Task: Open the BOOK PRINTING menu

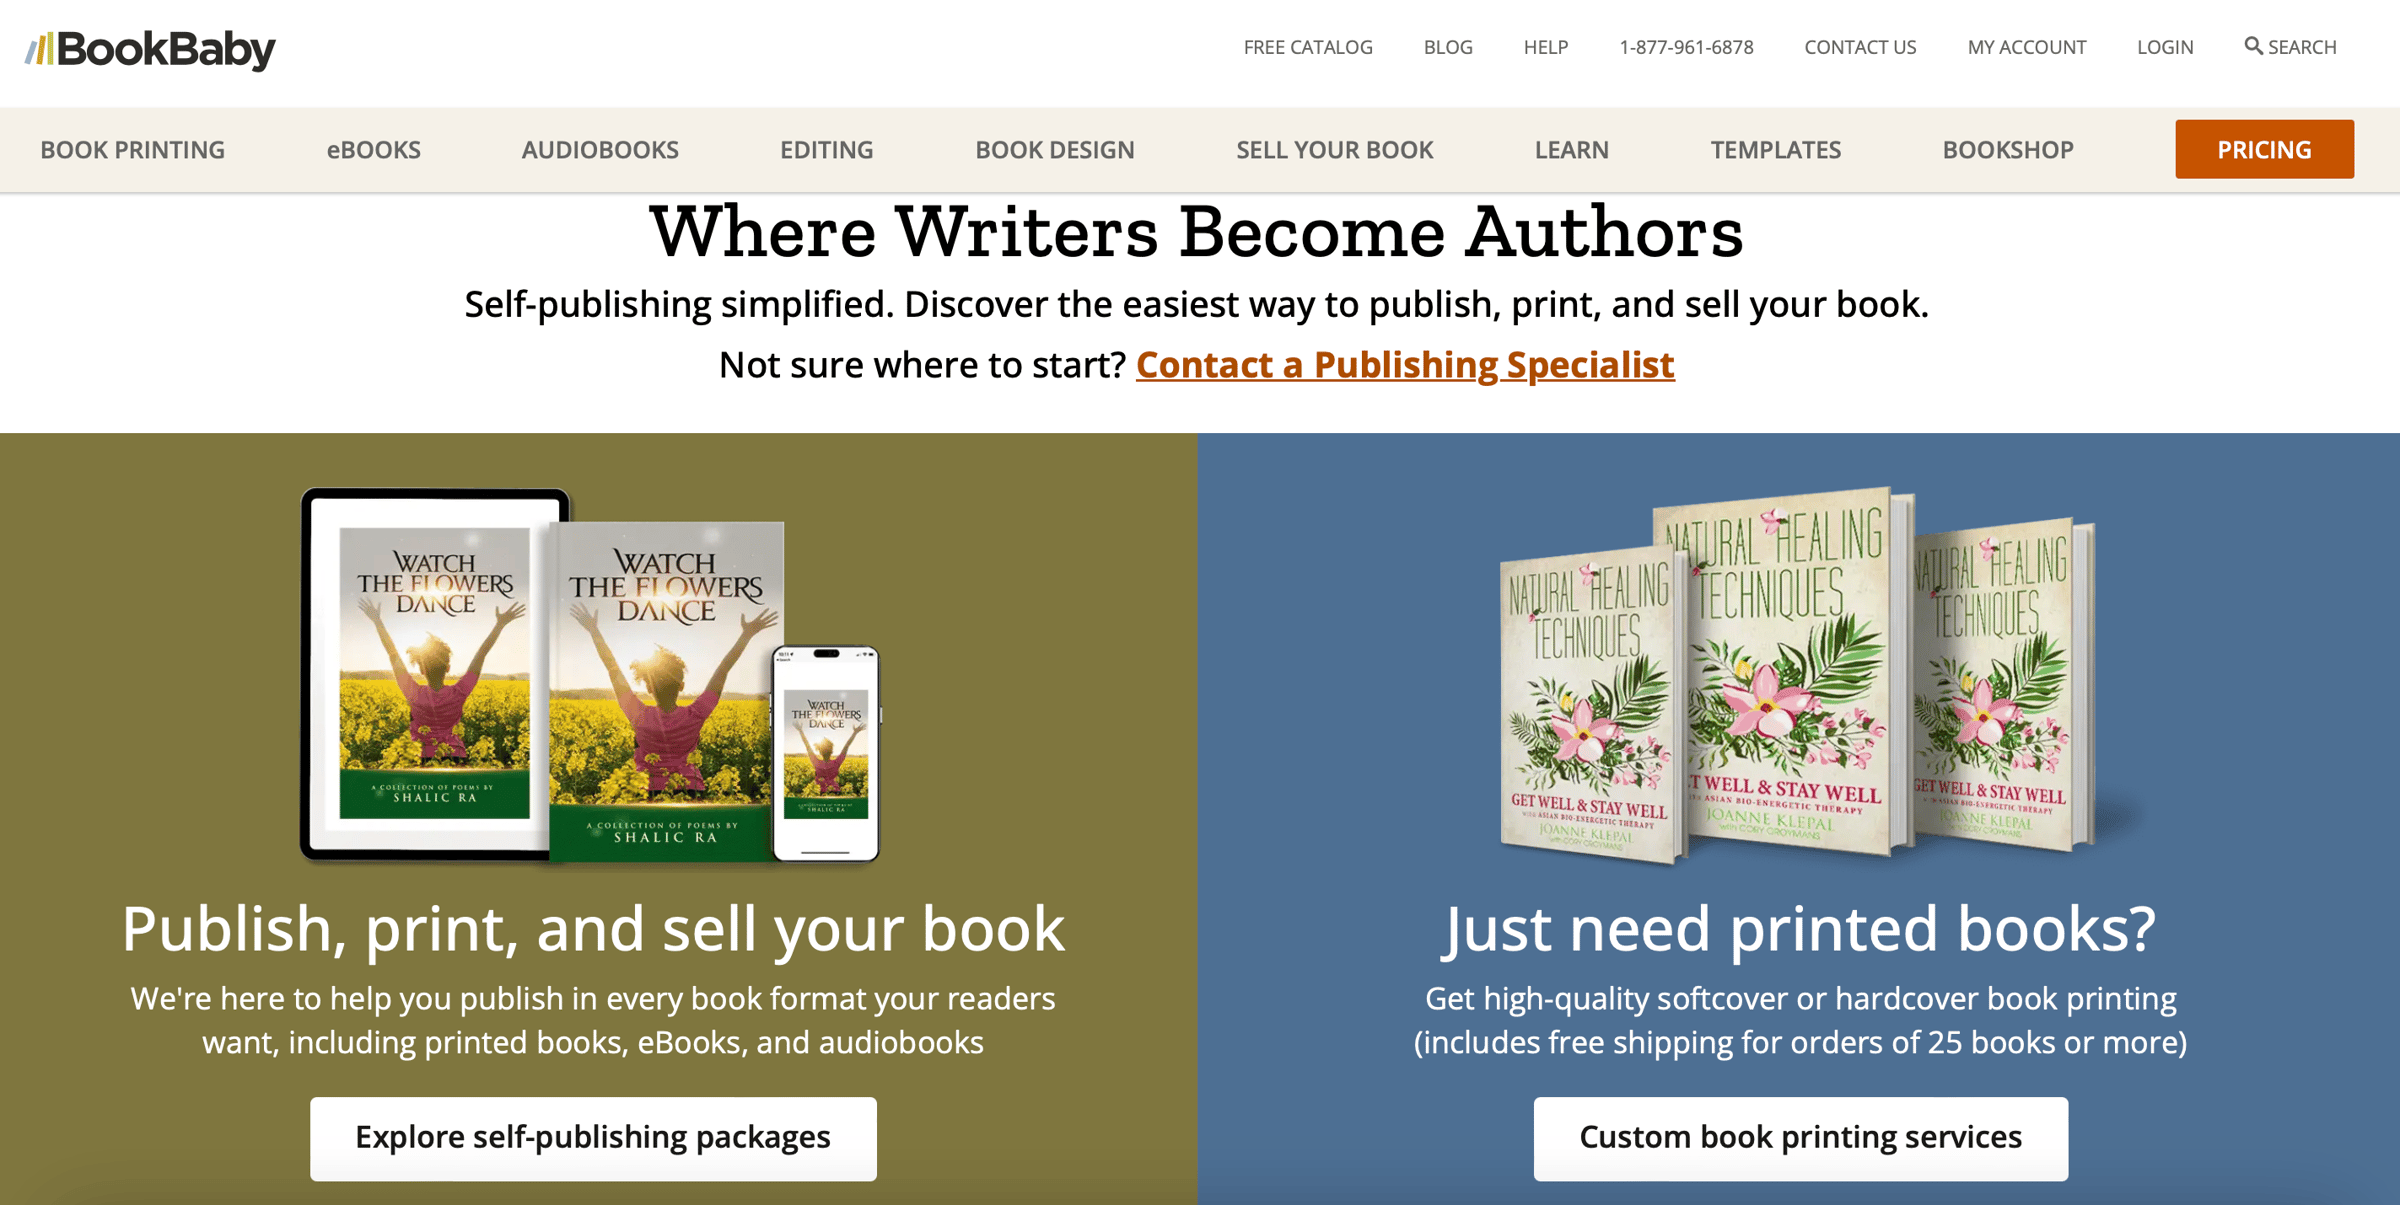Action: click(x=133, y=150)
